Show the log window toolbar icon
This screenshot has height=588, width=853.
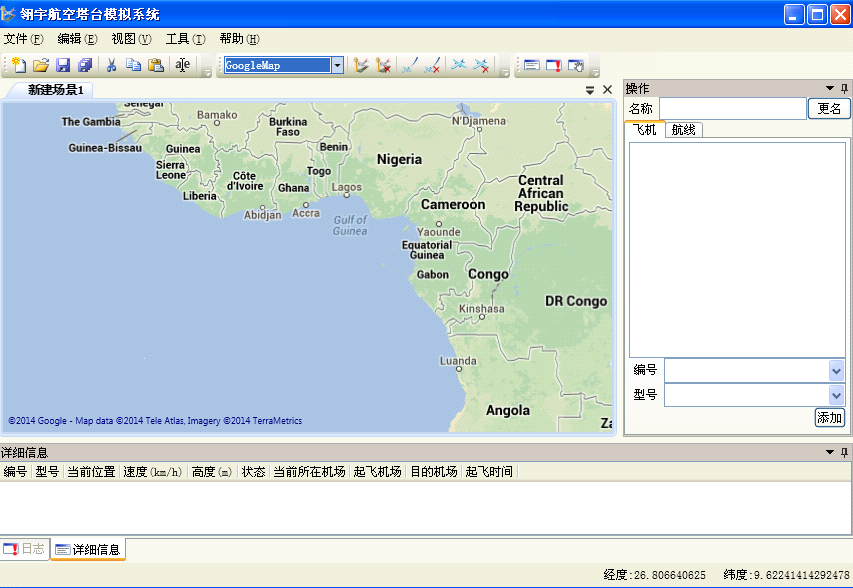554,65
